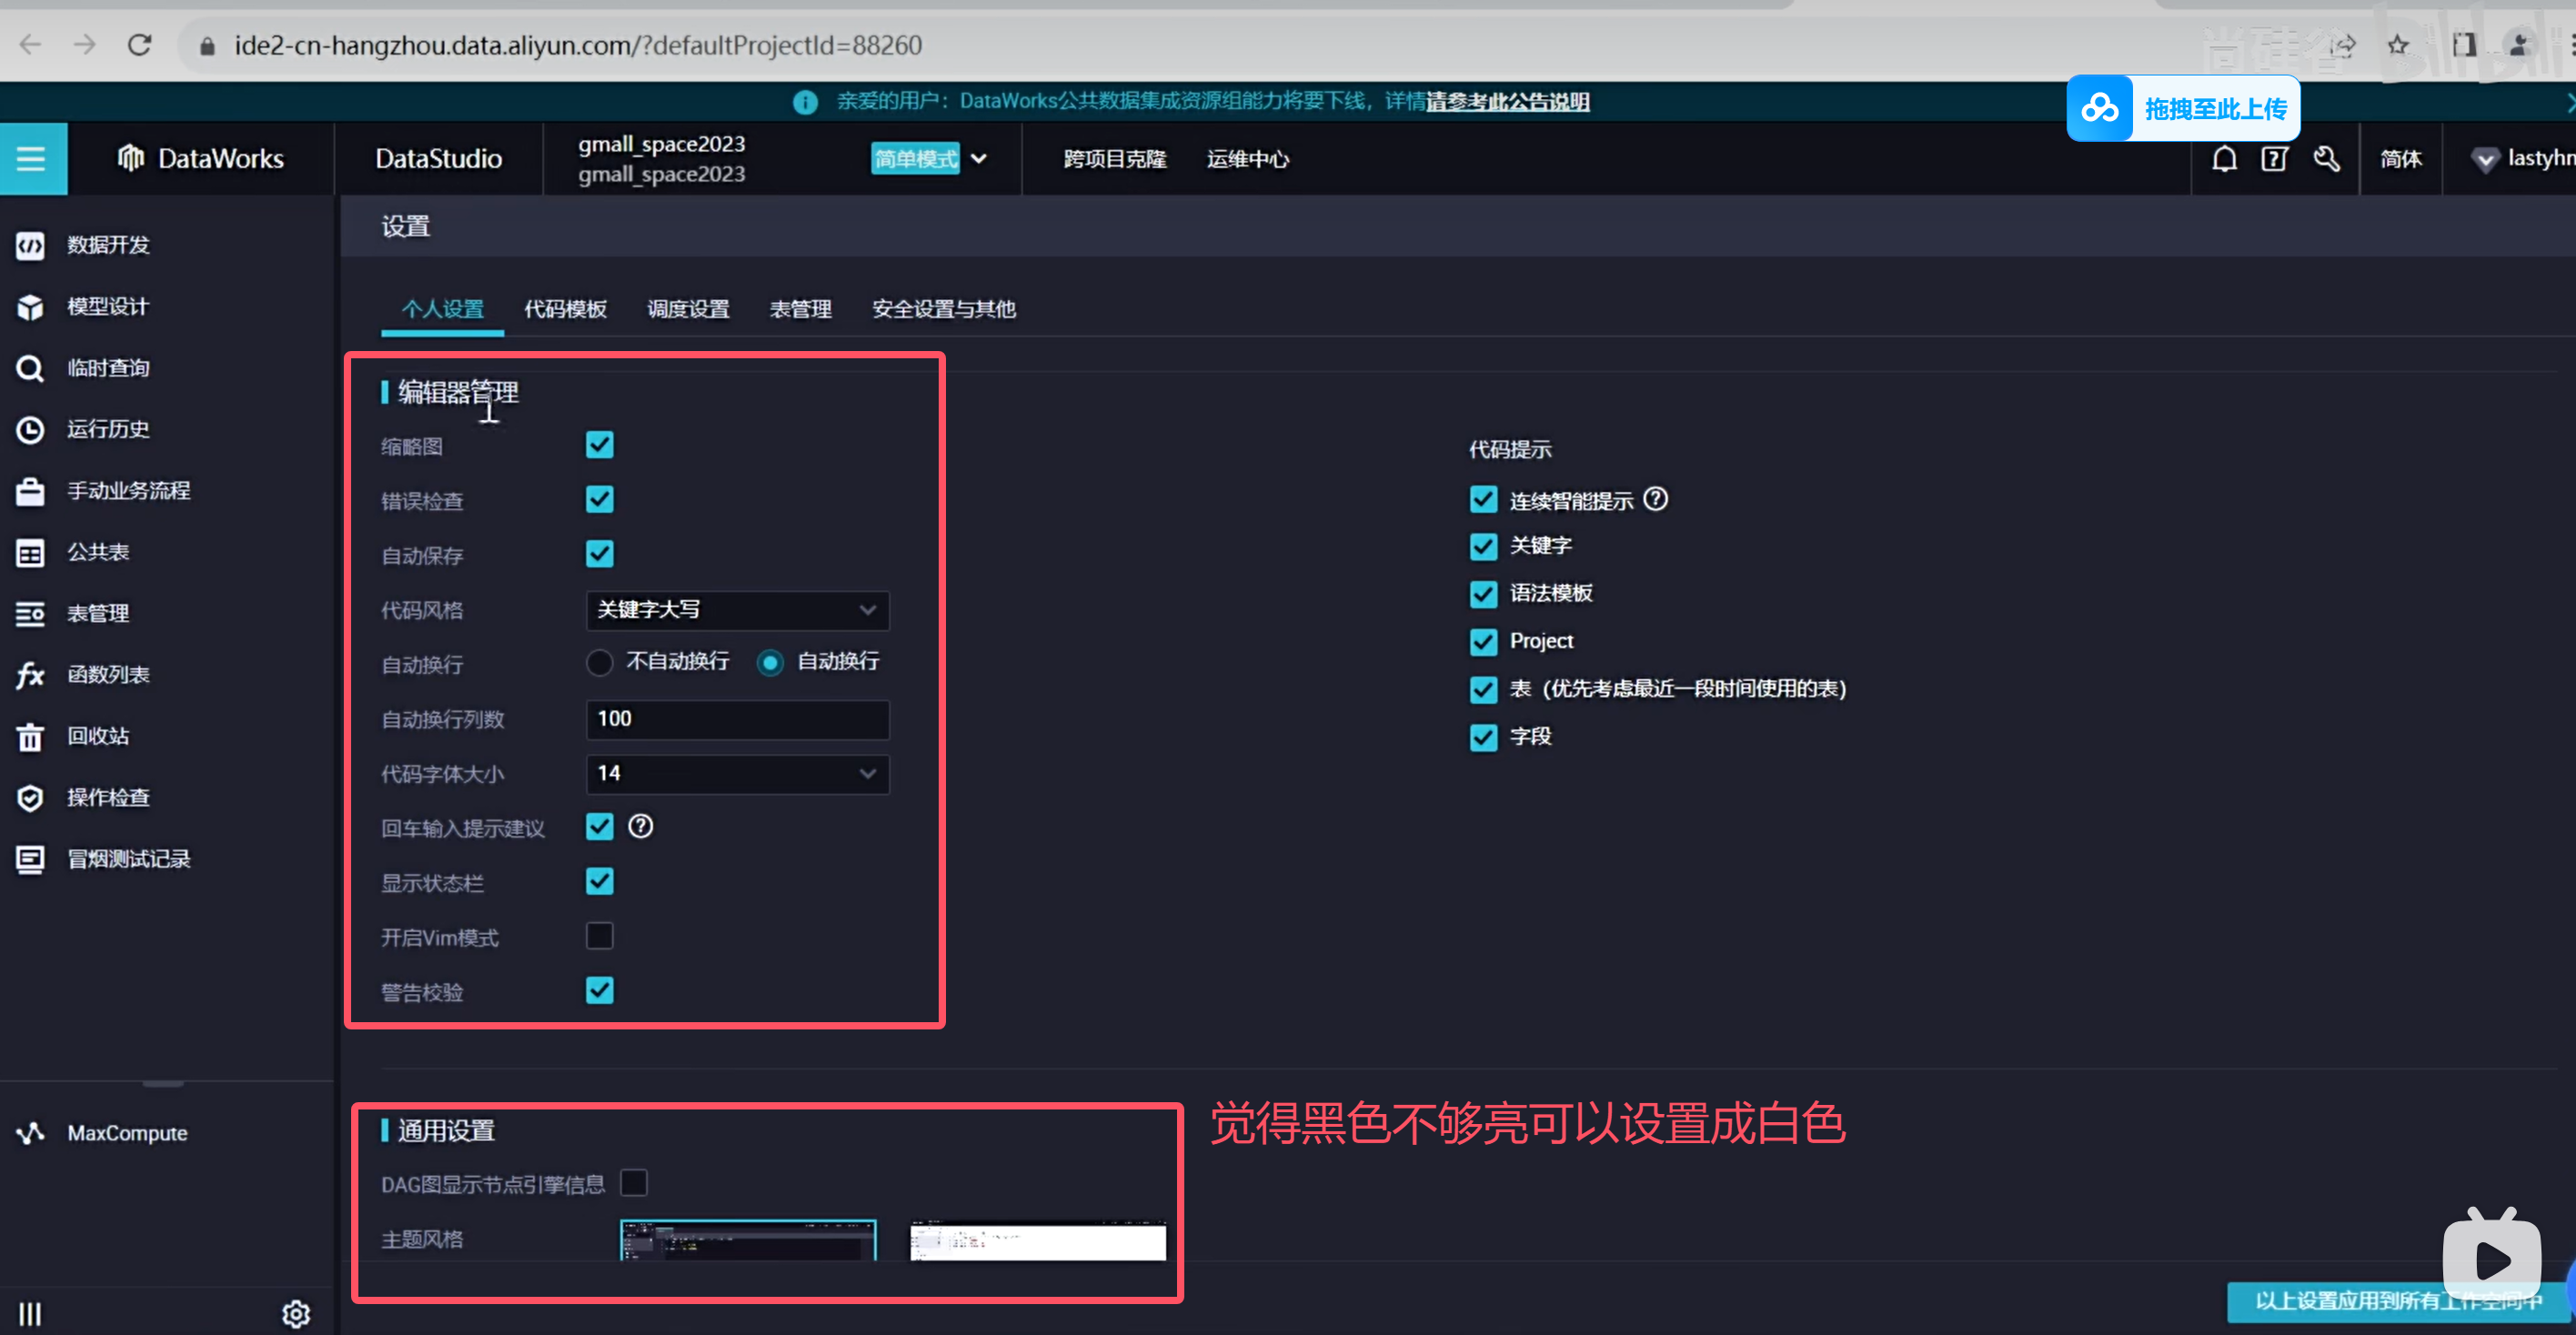This screenshot has height=1335, width=2576.
Task: Open the 代码风格 dropdown
Action: (x=737, y=610)
